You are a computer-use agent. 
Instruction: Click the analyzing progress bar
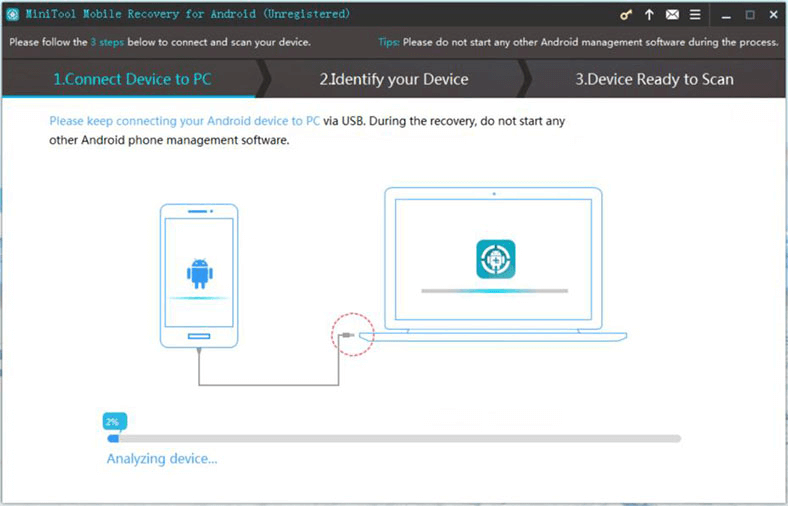coord(394,439)
